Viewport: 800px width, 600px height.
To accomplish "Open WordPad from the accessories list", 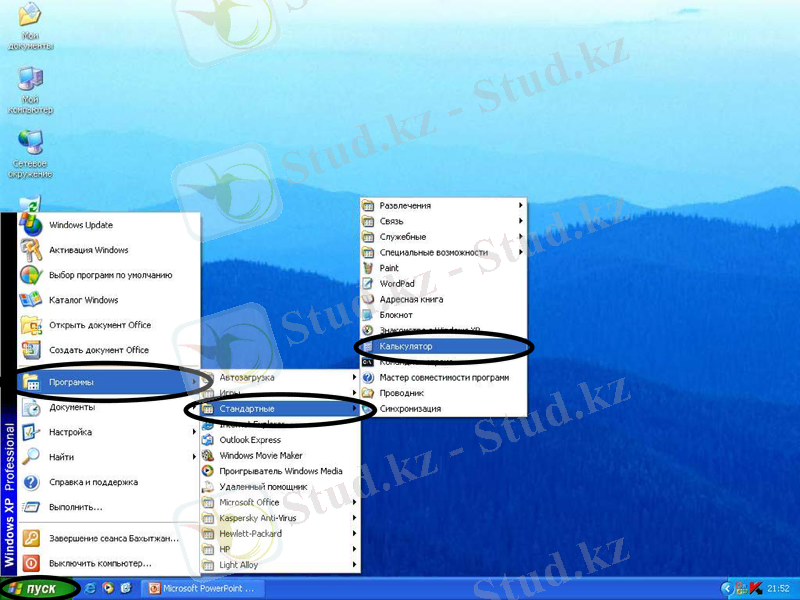I will pyautogui.click(x=396, y=284).
